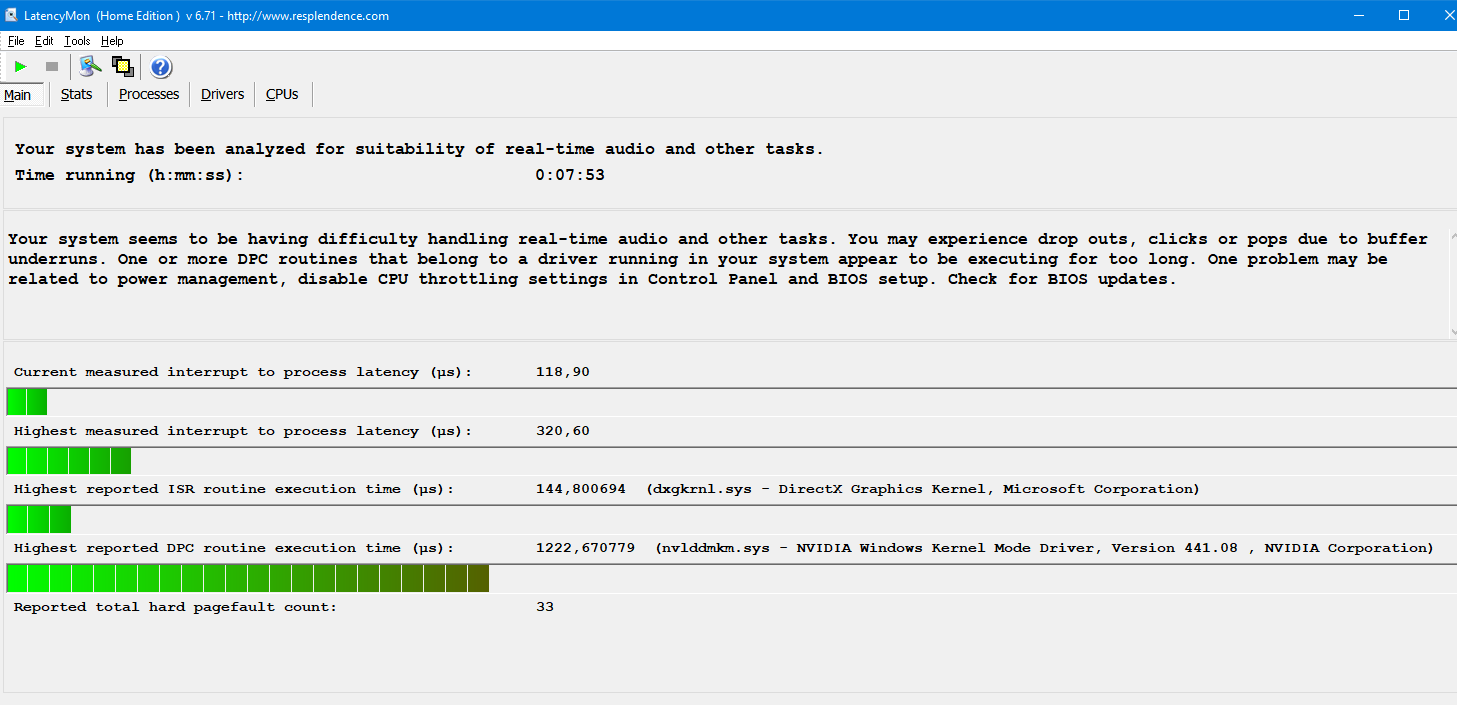Open options via the computer toolbar icon

point(91,67)
